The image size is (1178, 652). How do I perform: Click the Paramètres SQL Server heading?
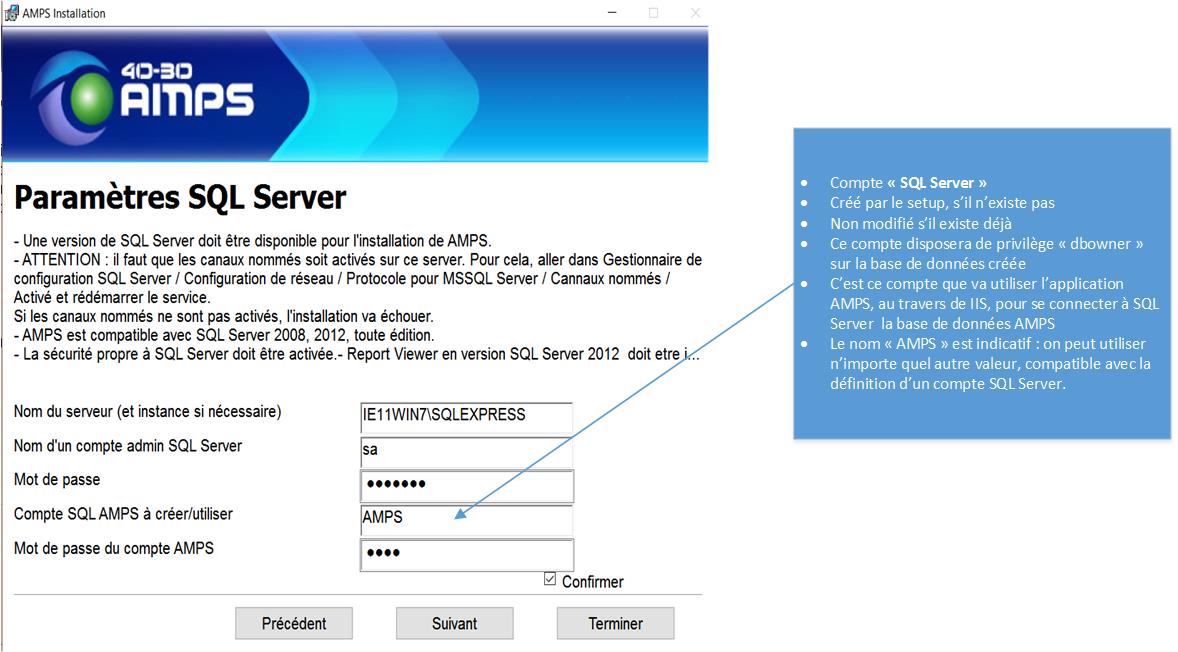pyautogui.click(x=180, y=198)
